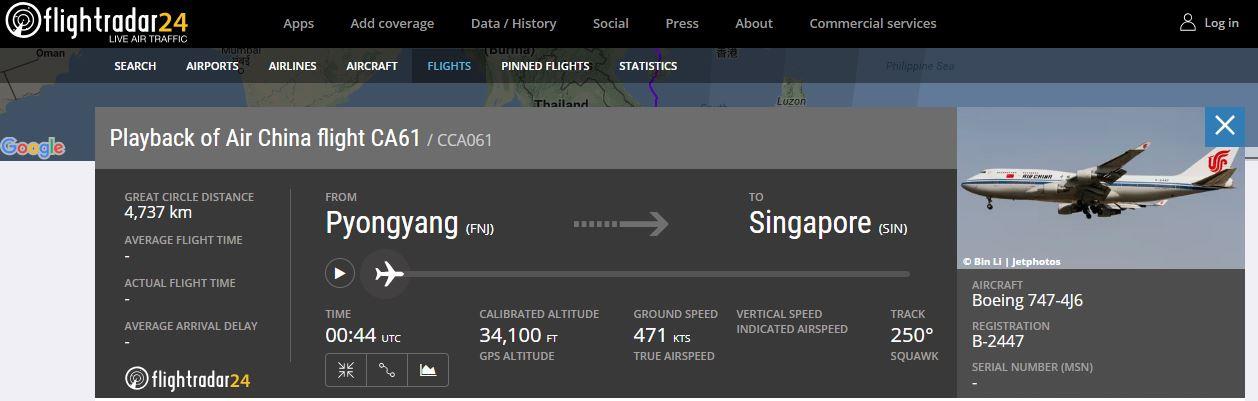Click the center-on-aircraft arrows icon
This screenshot has width=1258, height=401.
pos(346,370)
